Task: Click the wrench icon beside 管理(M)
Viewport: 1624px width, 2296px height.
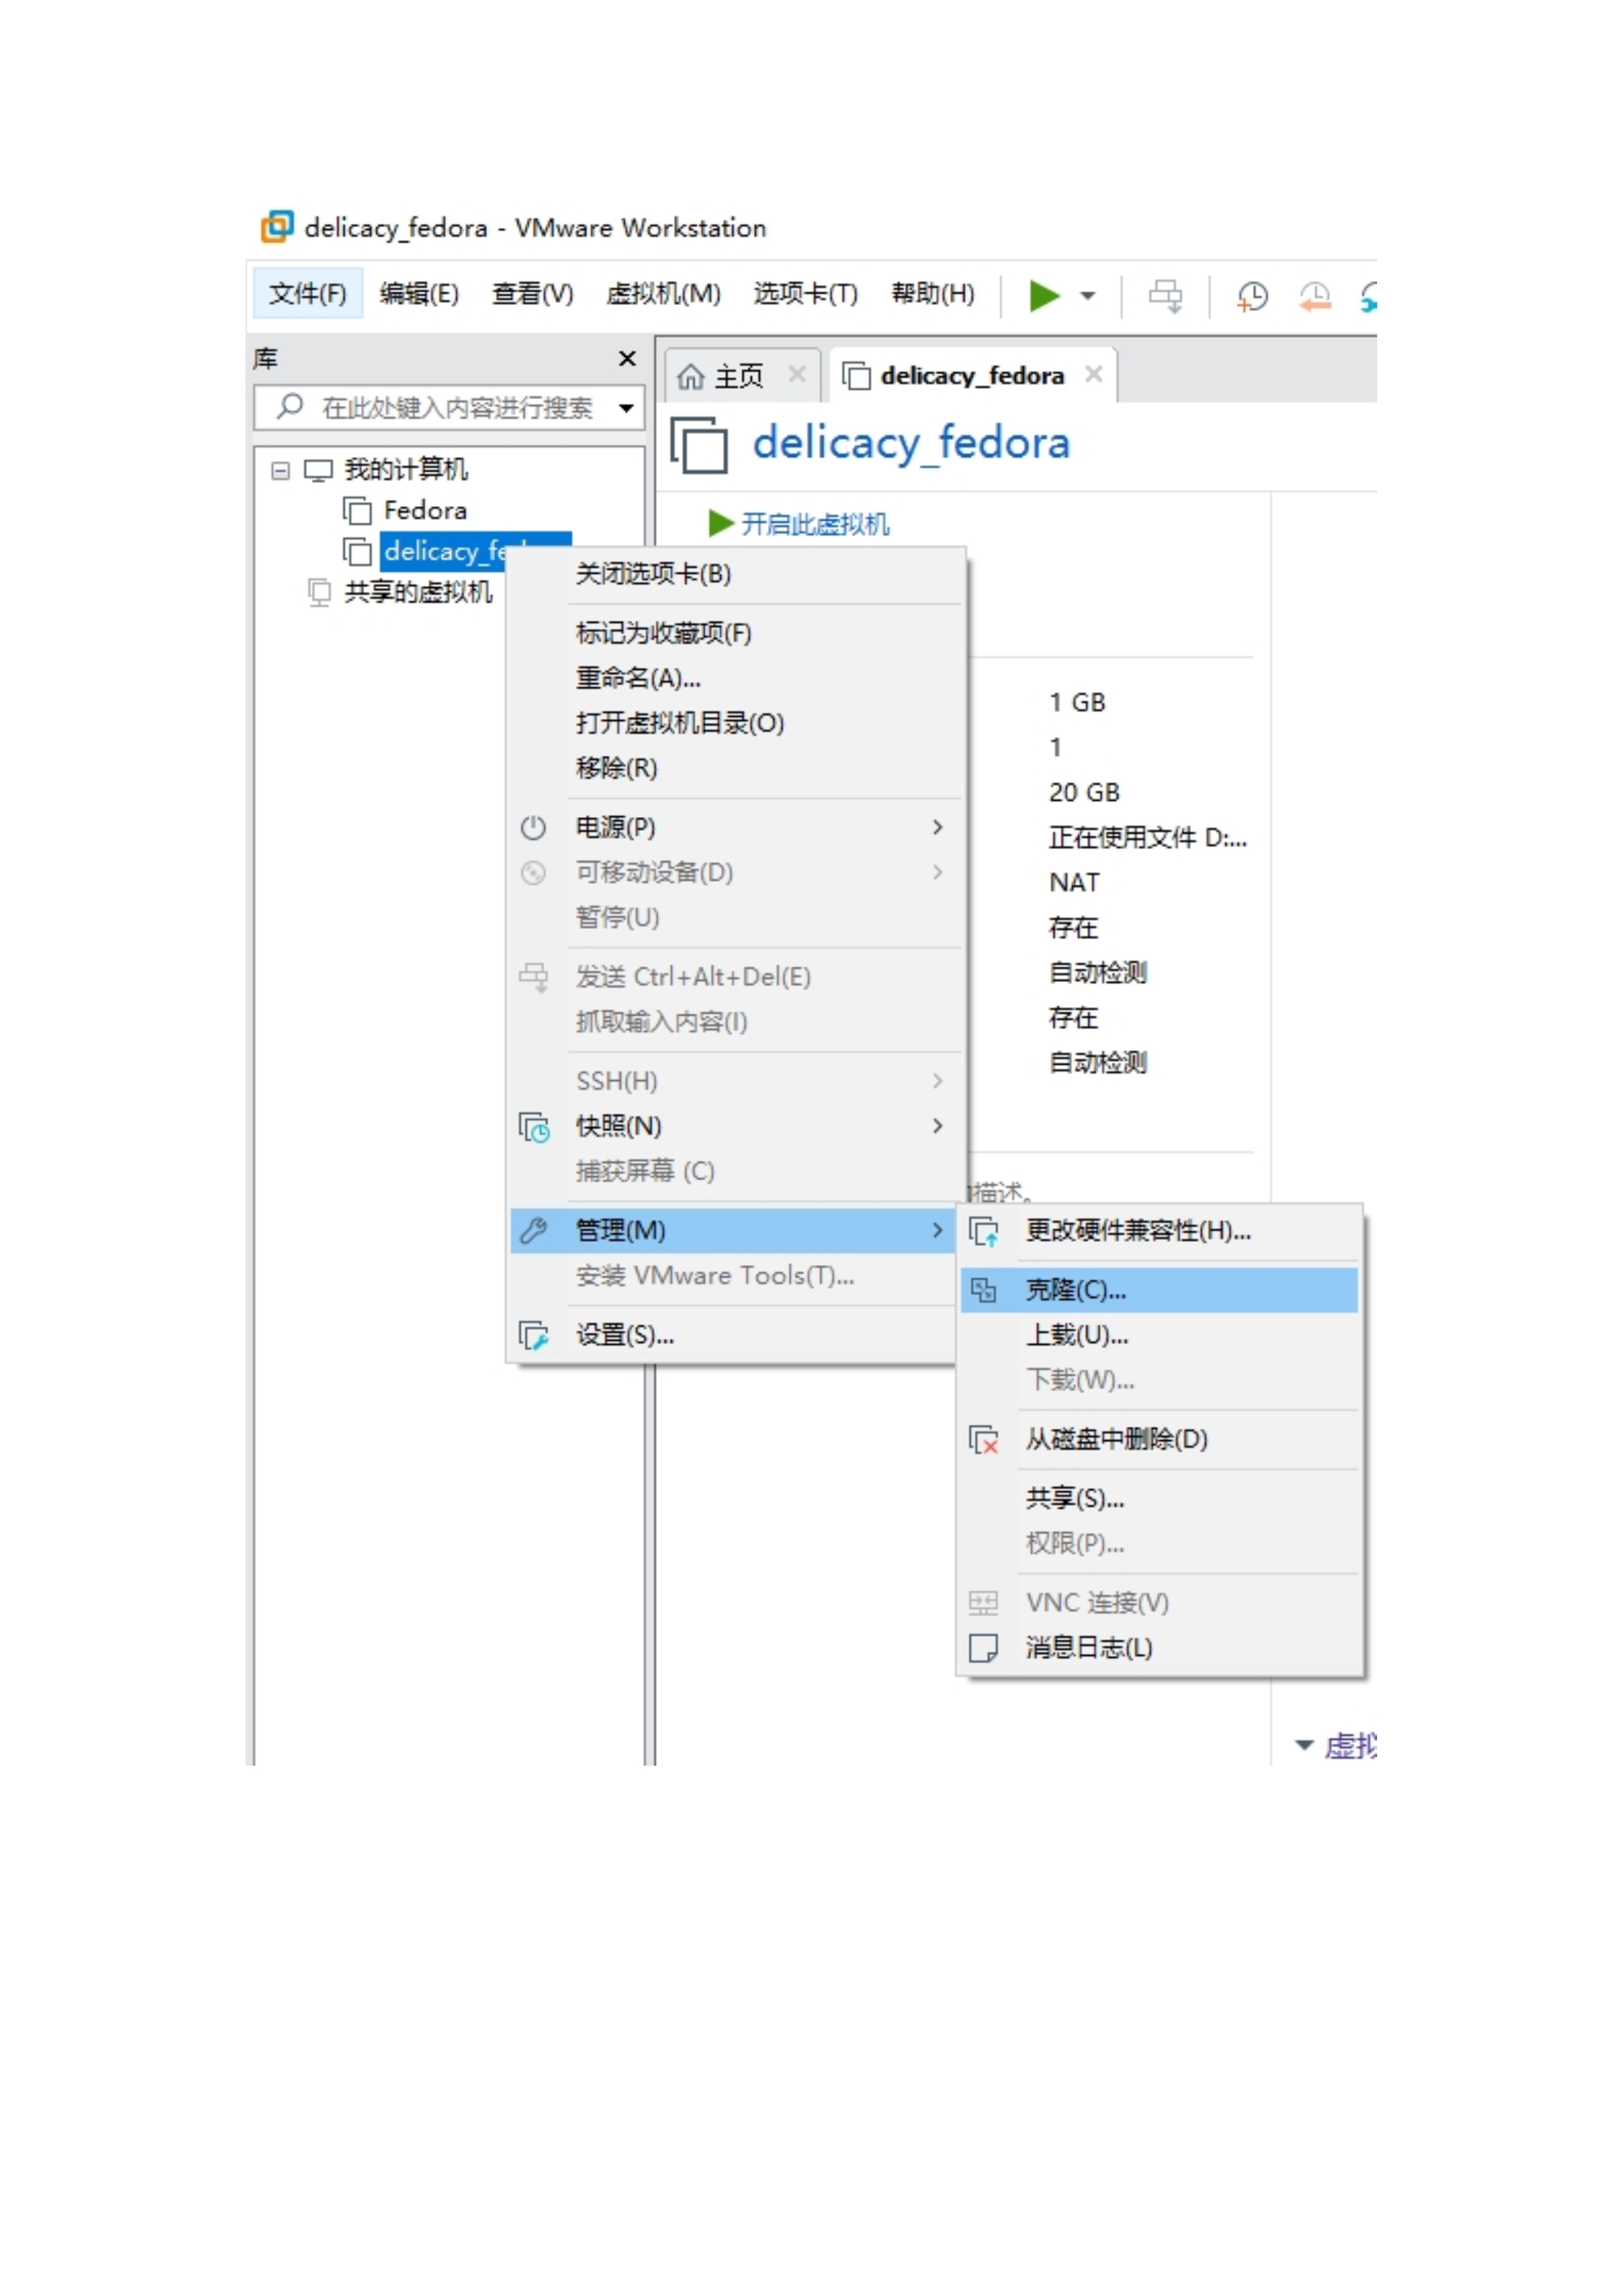Action: [534, 1231]
